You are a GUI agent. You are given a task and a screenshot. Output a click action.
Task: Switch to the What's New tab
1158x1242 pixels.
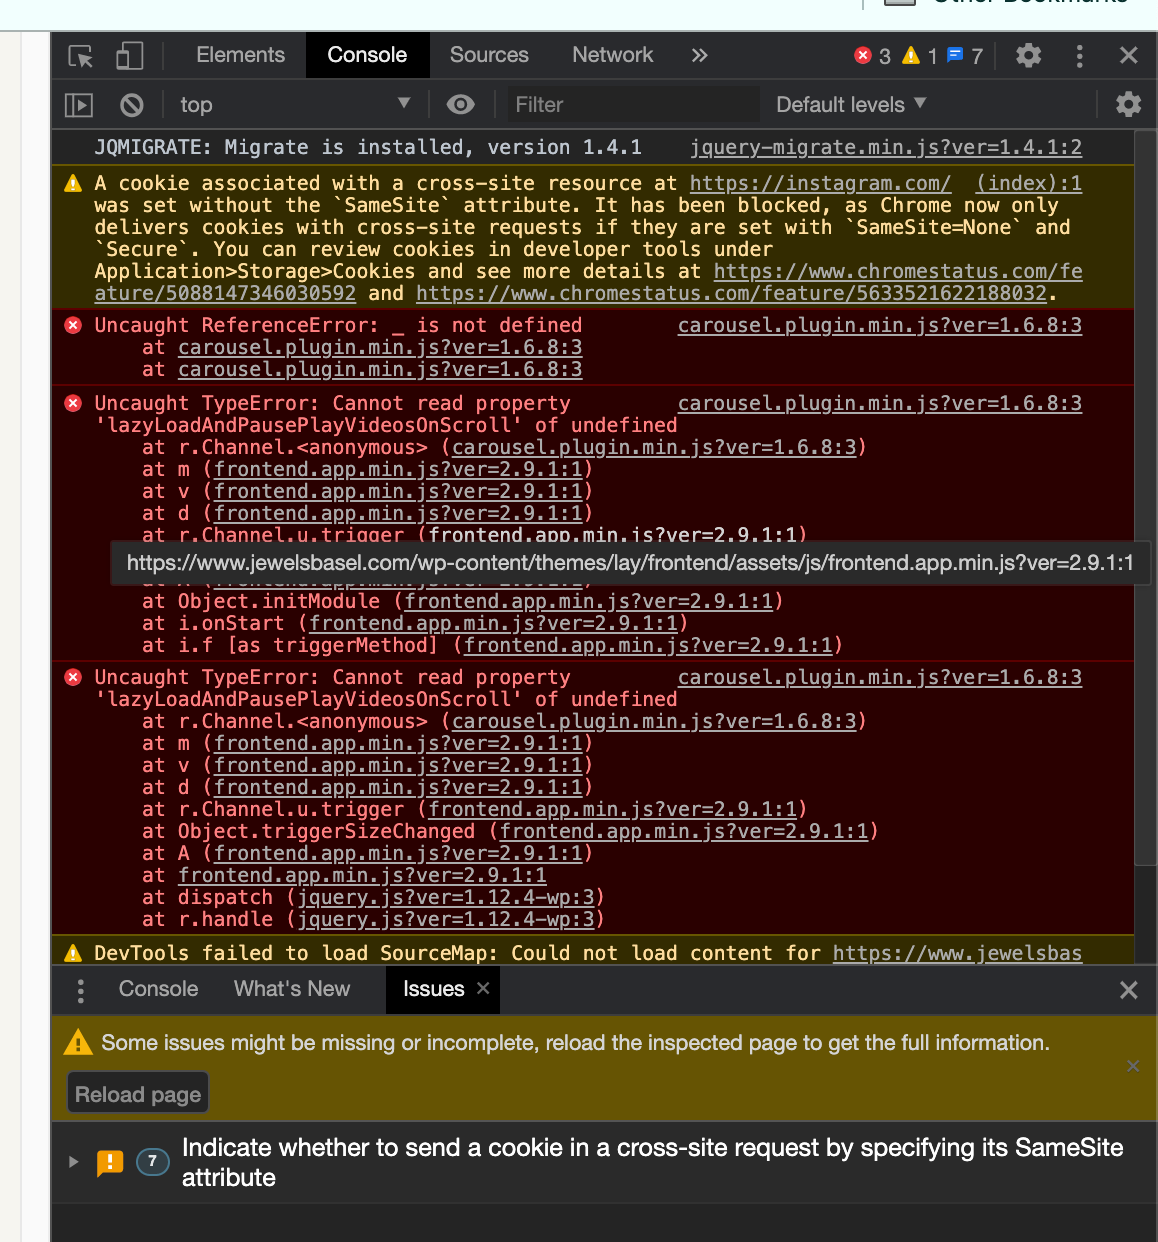[291, 989]
